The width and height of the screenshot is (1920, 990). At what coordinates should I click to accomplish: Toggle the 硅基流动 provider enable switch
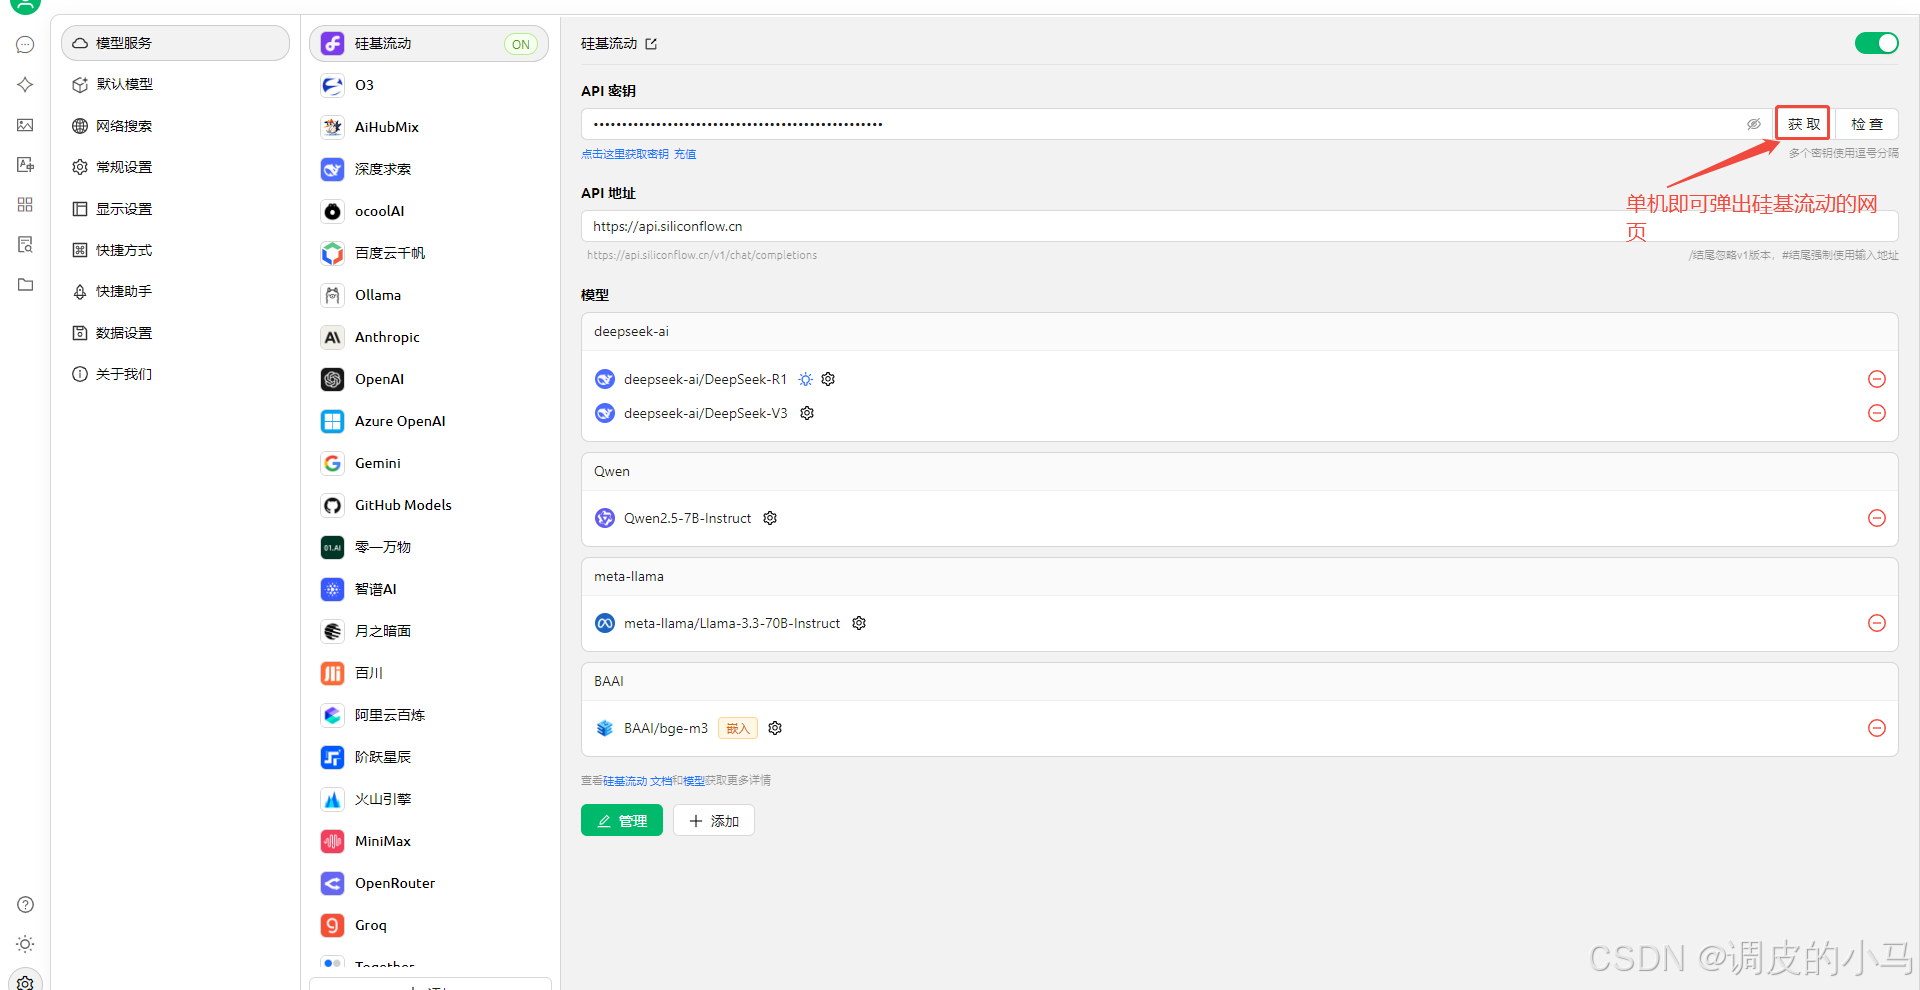click(x=1876, y=43)
